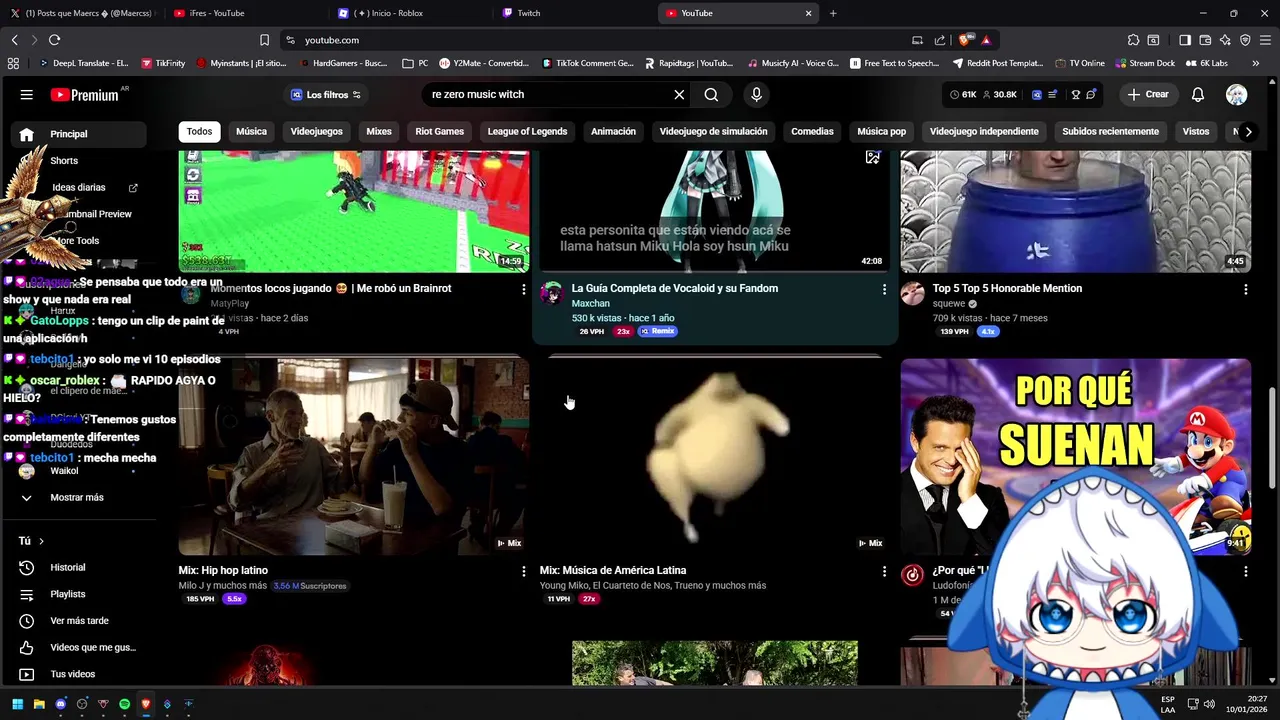Open the Brave VPN shield icon
Screen dimensions: 1280x720
(x=1245, y=40)
